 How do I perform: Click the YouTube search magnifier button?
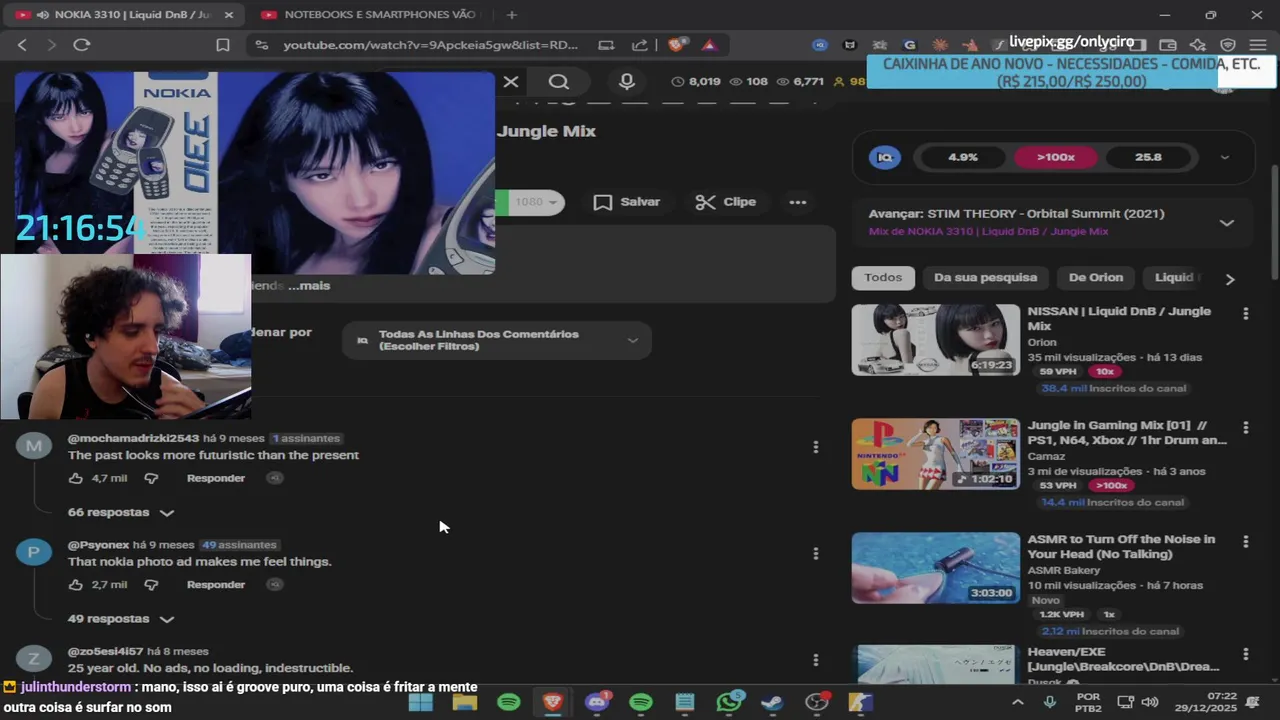point(559,82)
